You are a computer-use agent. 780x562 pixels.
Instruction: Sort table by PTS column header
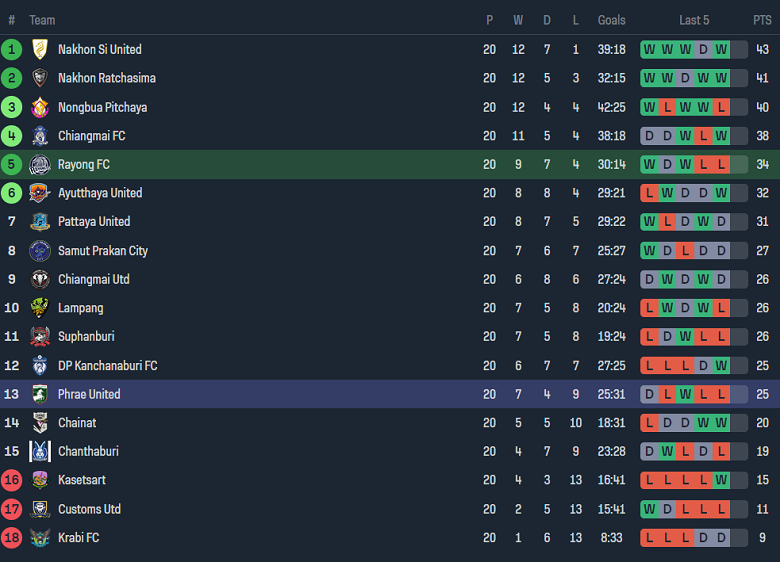(x=762, y=20)
